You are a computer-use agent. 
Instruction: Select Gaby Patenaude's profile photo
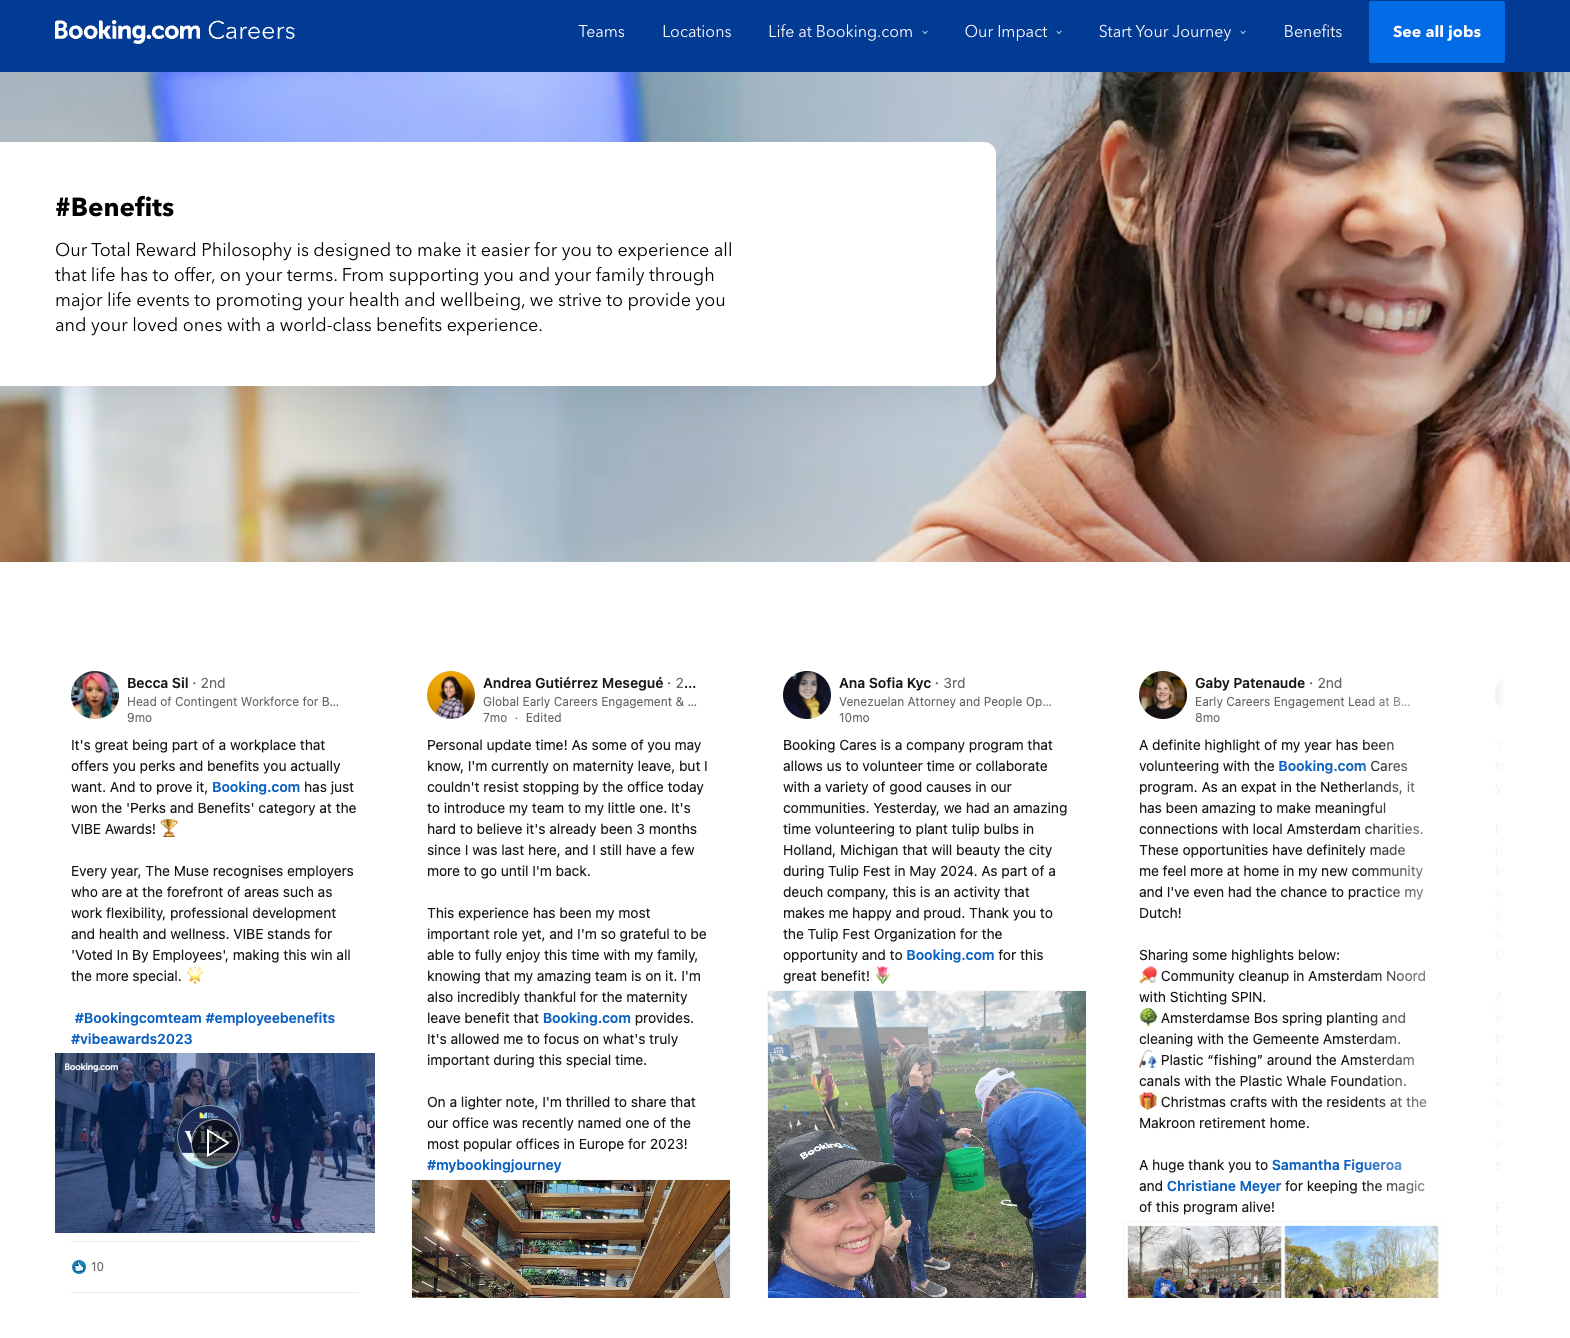(1163, 695)
